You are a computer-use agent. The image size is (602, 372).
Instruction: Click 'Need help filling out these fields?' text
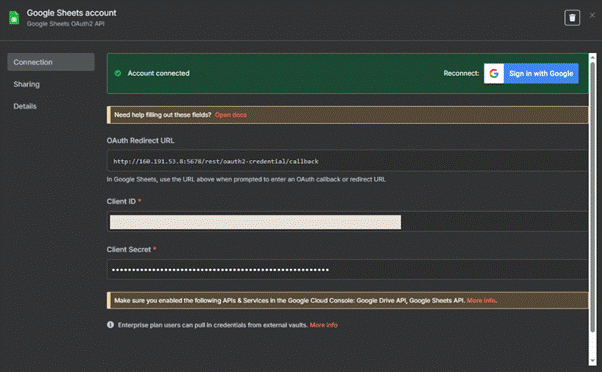pyautogui.click(x=163, y=115)
